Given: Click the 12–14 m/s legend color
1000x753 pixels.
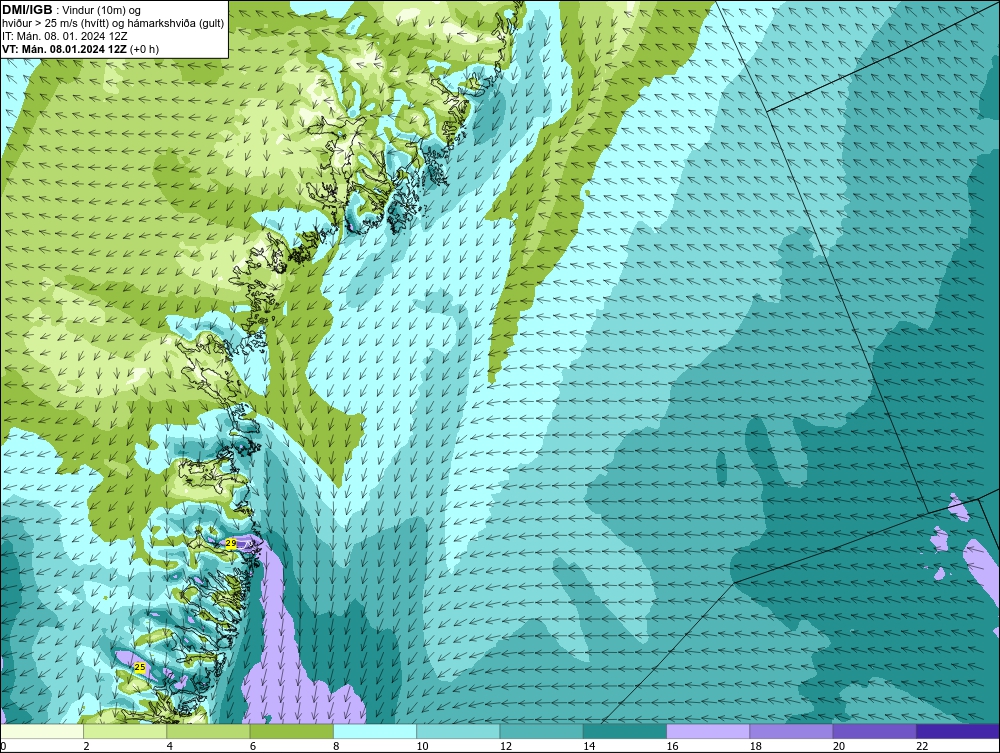Looking at the screenshot, I should 541,731.
